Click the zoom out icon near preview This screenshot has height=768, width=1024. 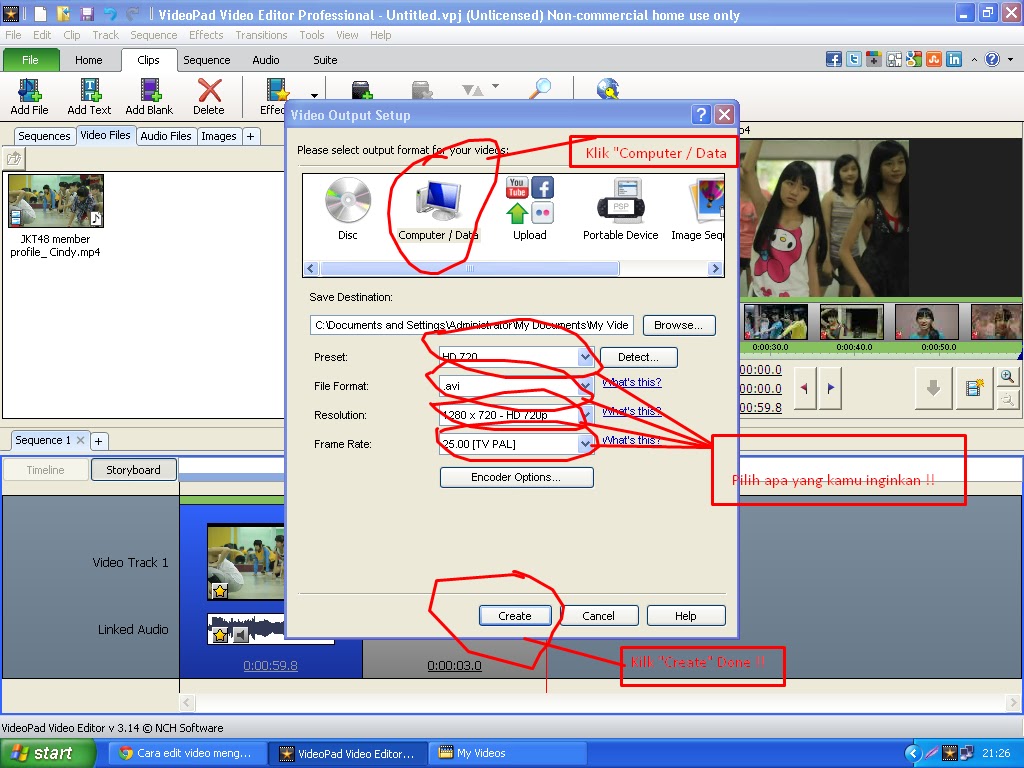pos(1008,399)
